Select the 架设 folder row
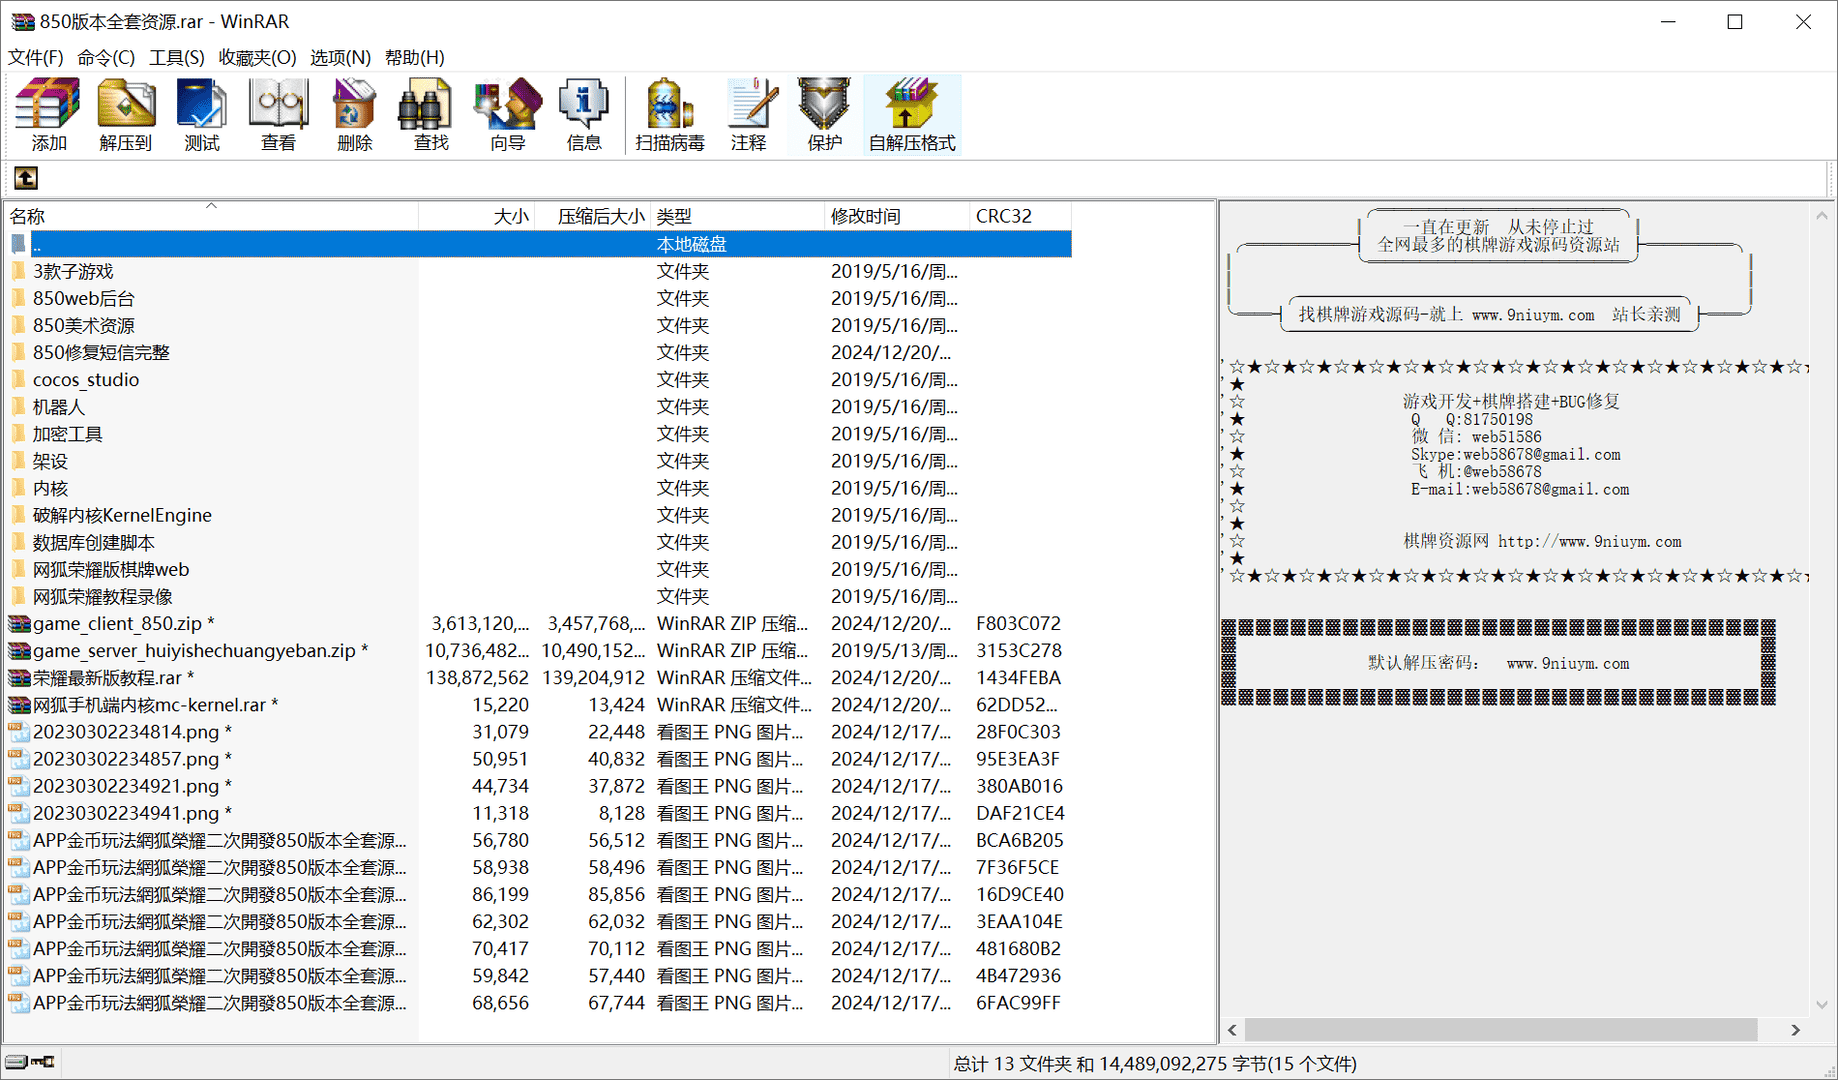Image resolution: width=1838 pixels, height=1080 pixels. [539, 460]
